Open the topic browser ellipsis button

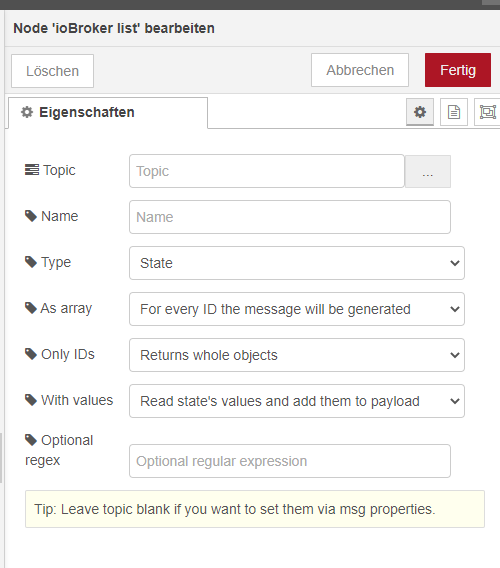tap(428, 171)
